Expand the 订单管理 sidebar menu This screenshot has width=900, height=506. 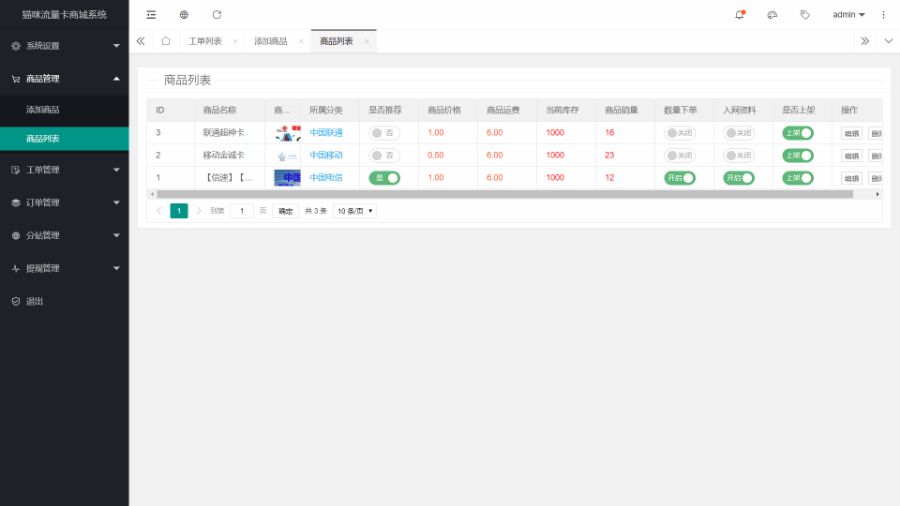(64, 203)
